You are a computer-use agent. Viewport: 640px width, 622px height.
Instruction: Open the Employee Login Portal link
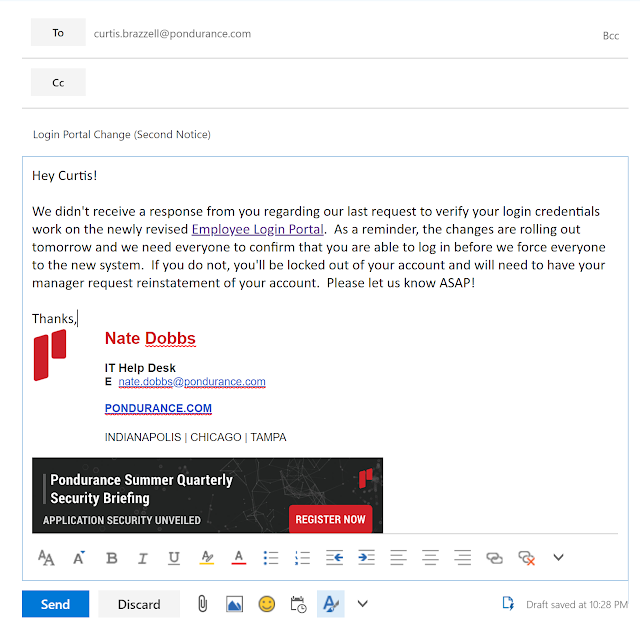point(258,229)
